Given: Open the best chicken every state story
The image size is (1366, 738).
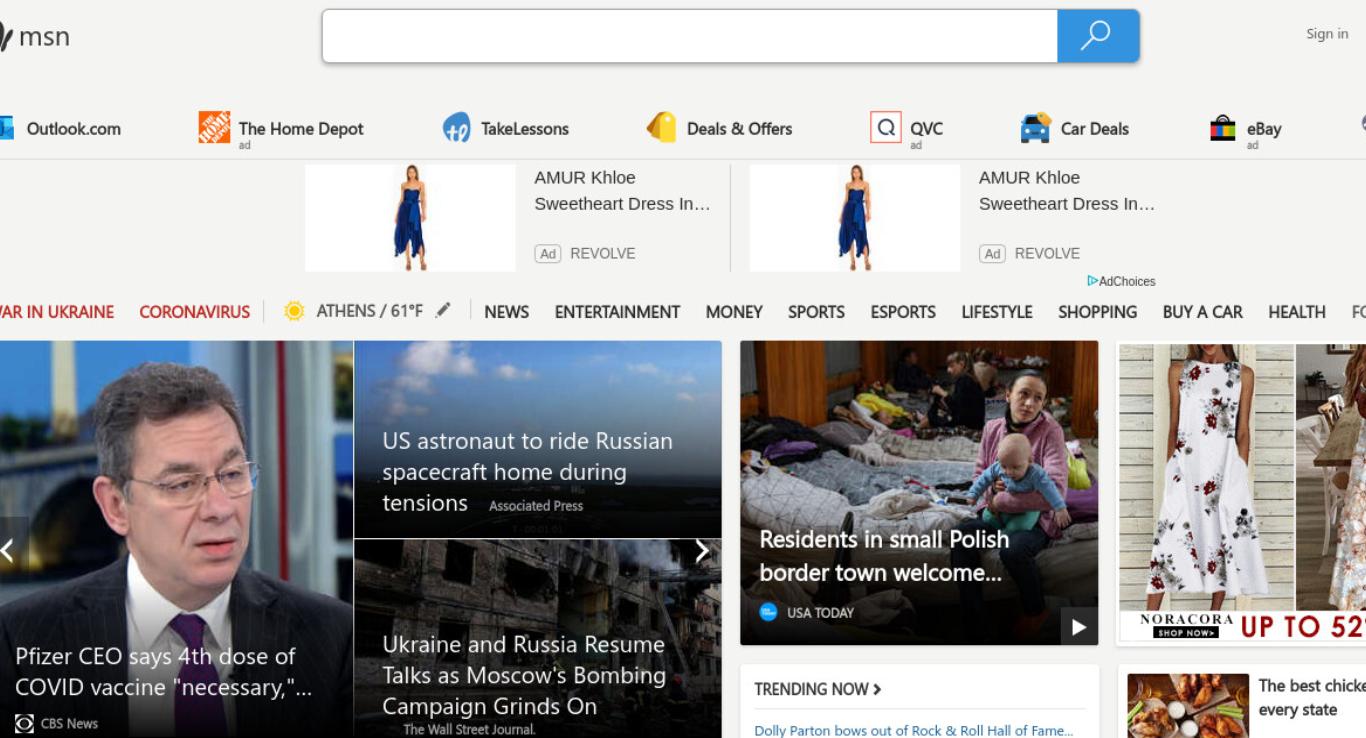Looking at the screenshot, I should click(x=1312, y=698).
